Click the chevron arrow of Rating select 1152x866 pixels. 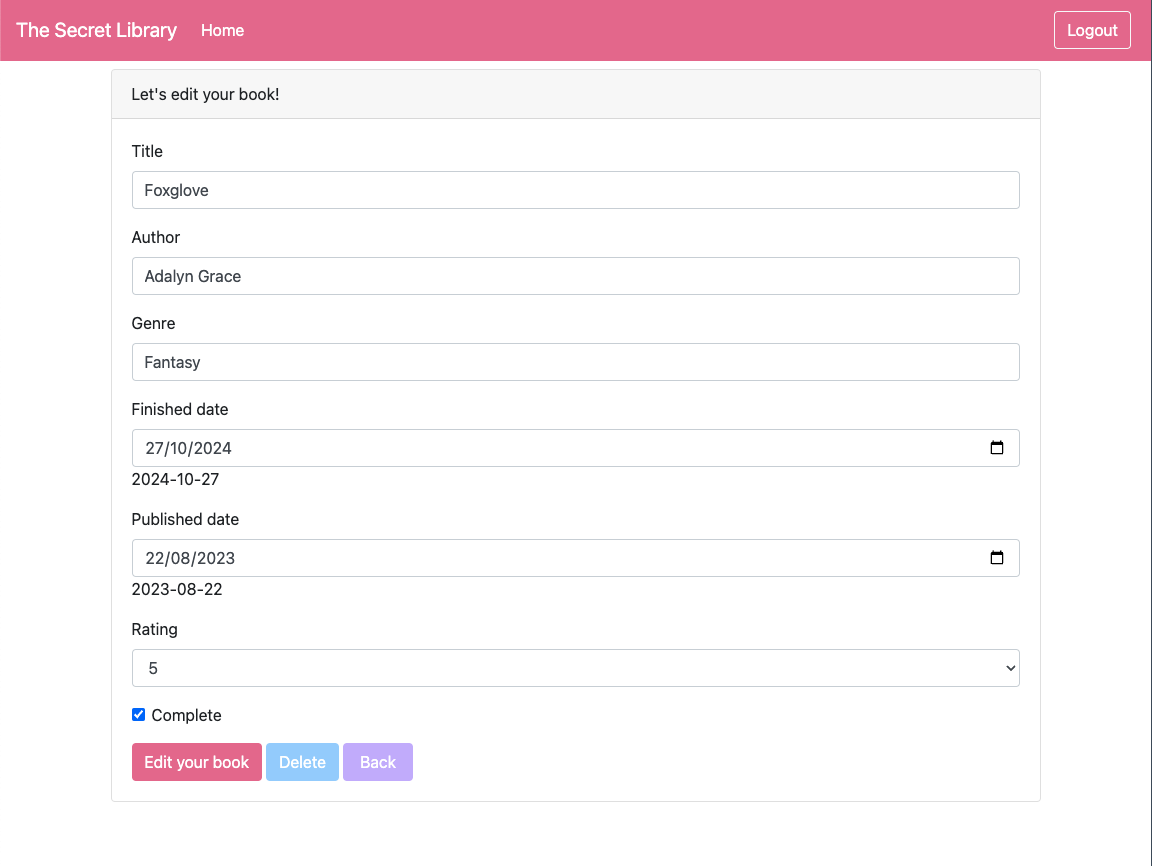(x=1009, y=669)
